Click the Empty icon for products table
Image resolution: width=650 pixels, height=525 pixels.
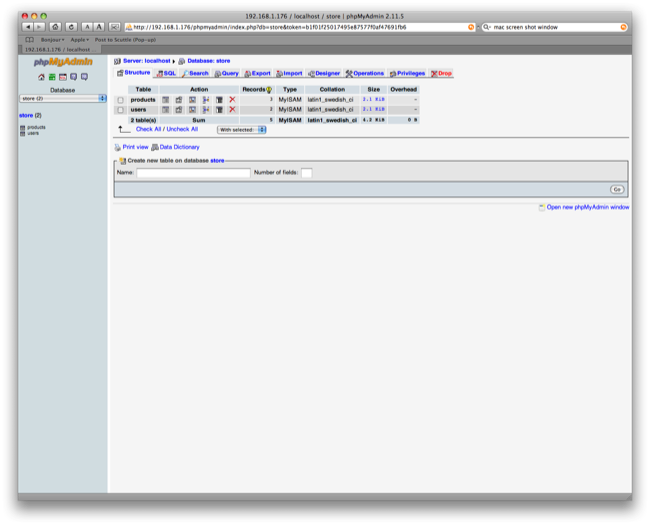pyautogui.click(x=219, y=100)
